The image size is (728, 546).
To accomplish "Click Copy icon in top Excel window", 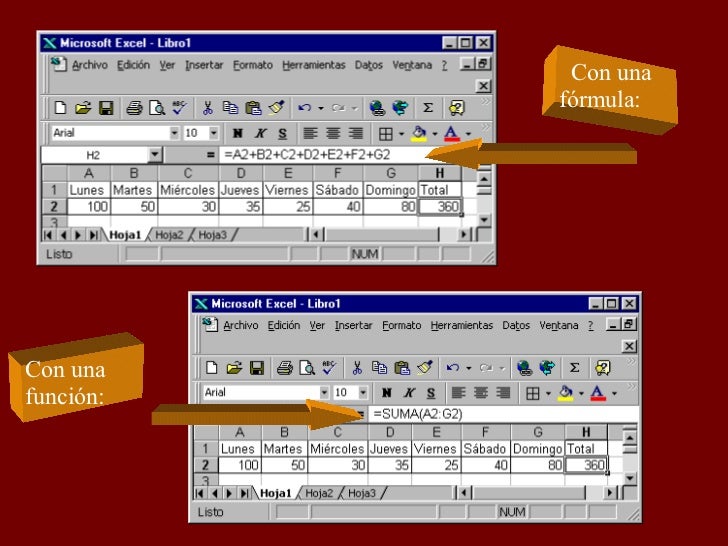I will pyautogui.click(x=230, y=108).
